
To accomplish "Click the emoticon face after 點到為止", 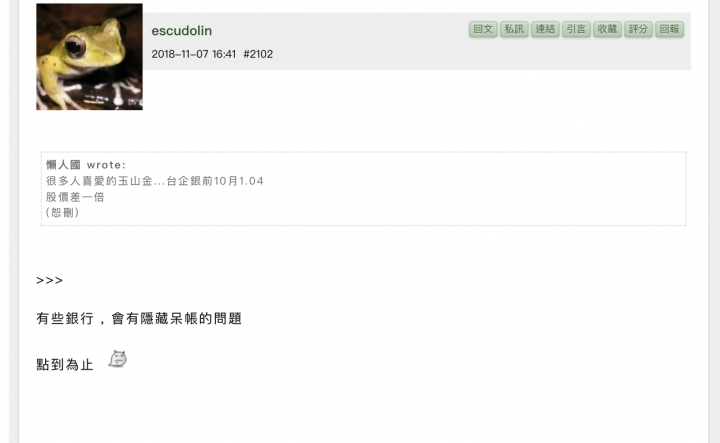I will 118,359.
